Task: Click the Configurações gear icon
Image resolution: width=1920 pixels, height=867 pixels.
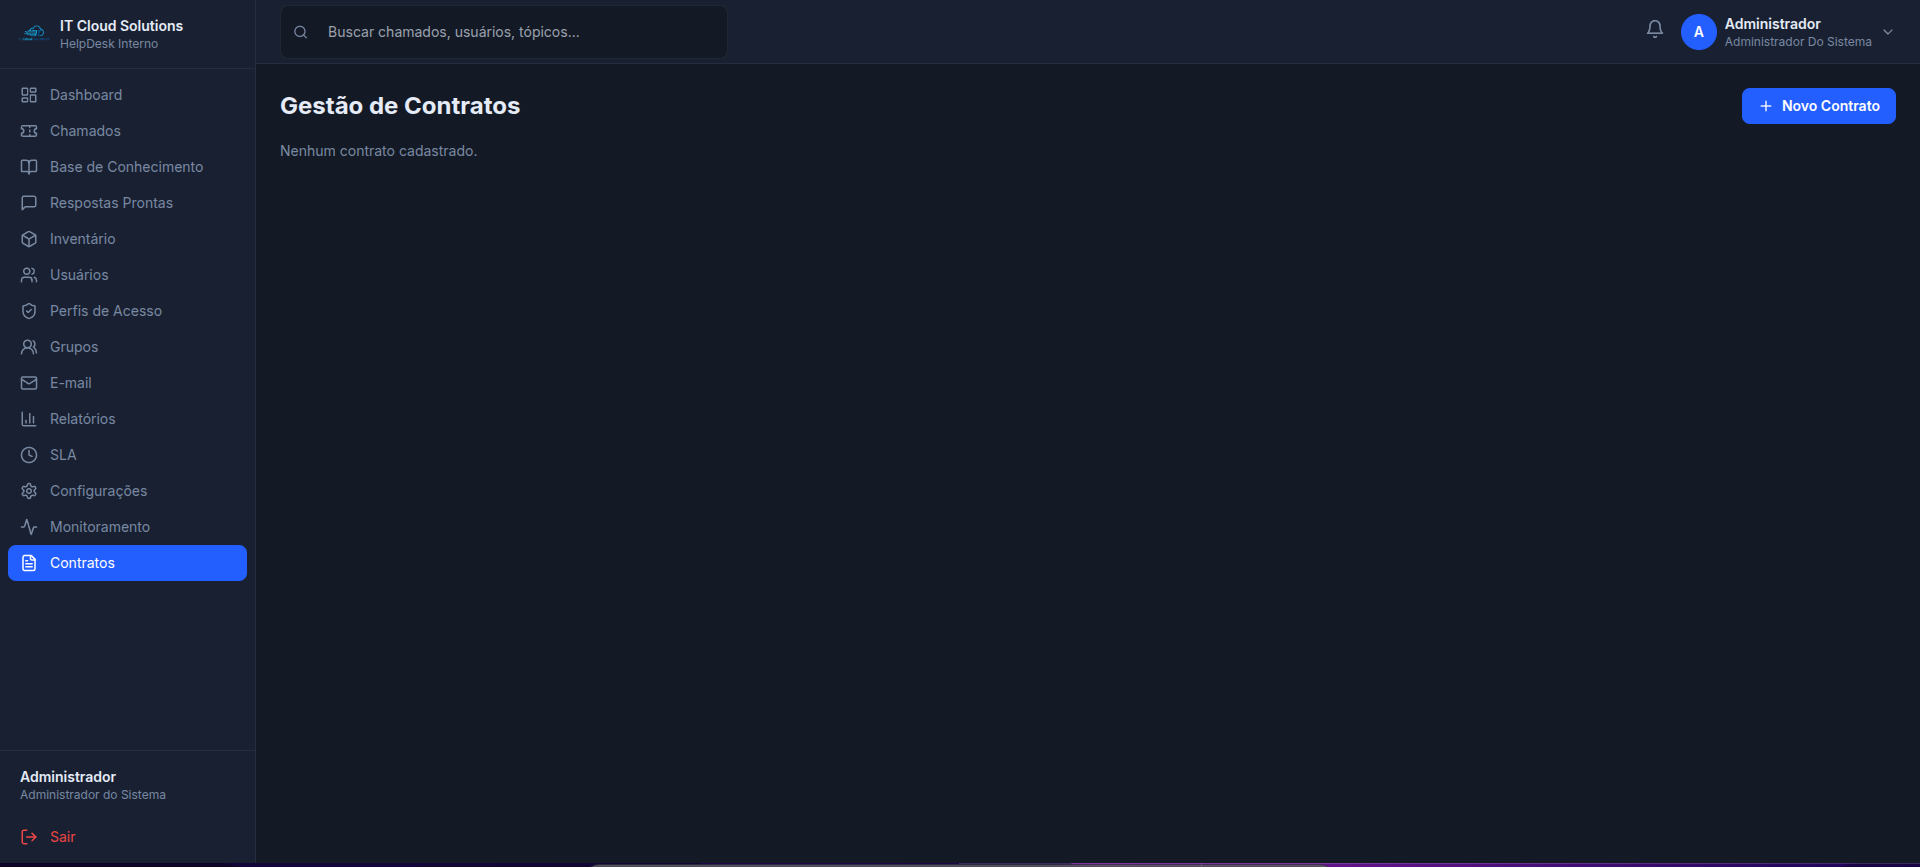Action: tap(29, 491)
